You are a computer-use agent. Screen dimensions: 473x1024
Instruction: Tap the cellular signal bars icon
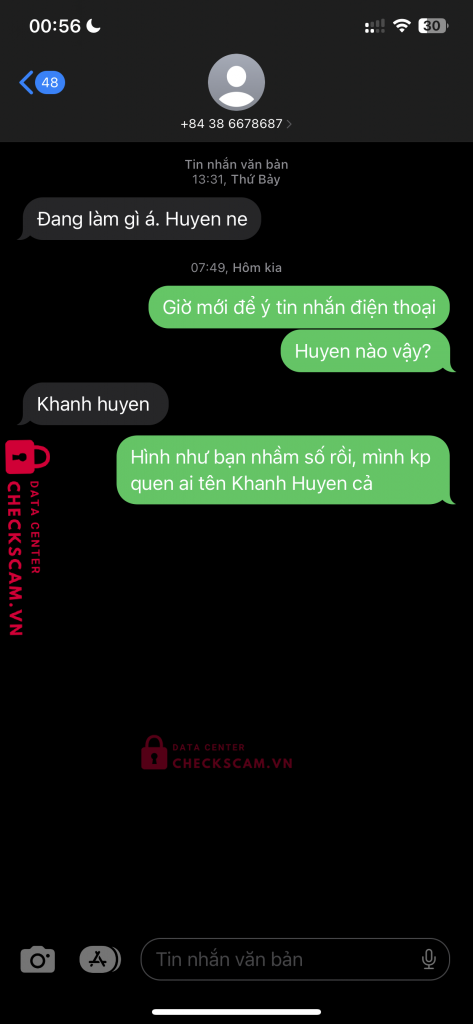point(374,26)
